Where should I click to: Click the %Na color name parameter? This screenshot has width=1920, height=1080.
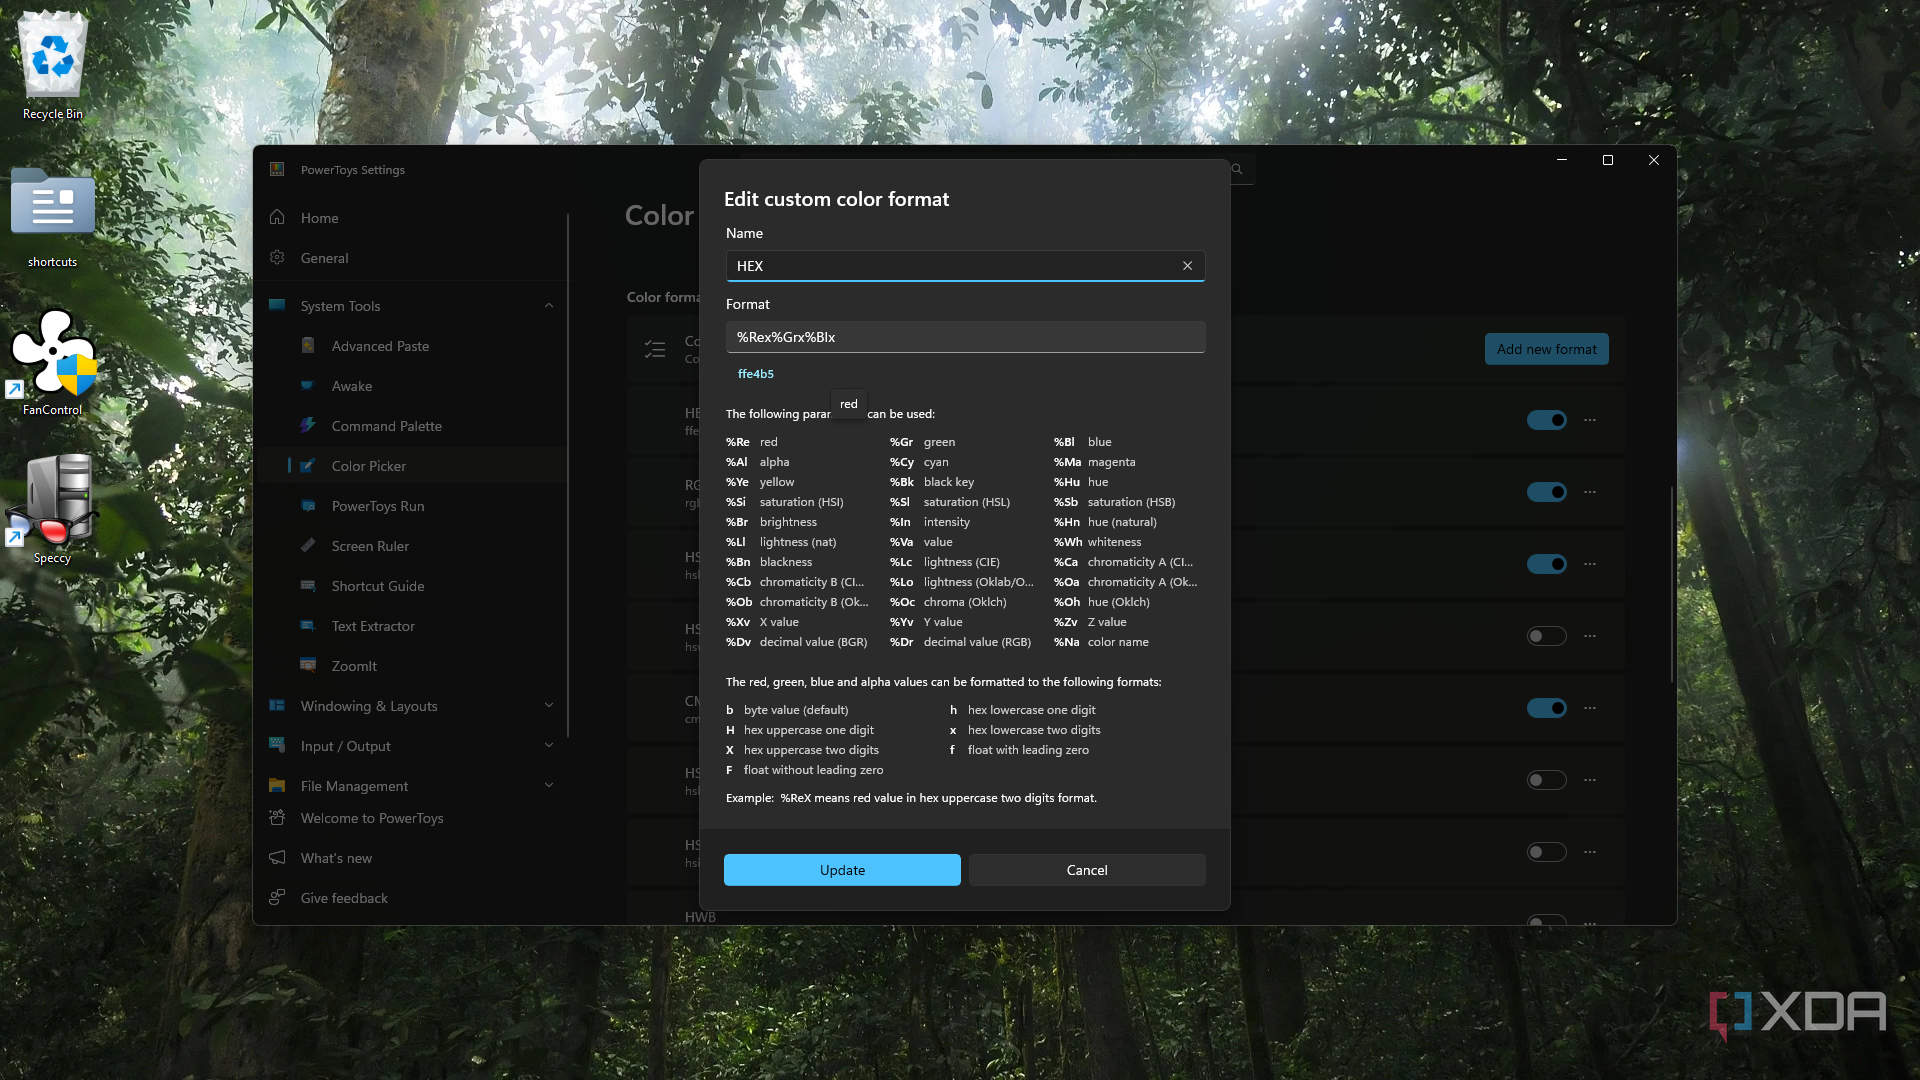pos(1101,642)
